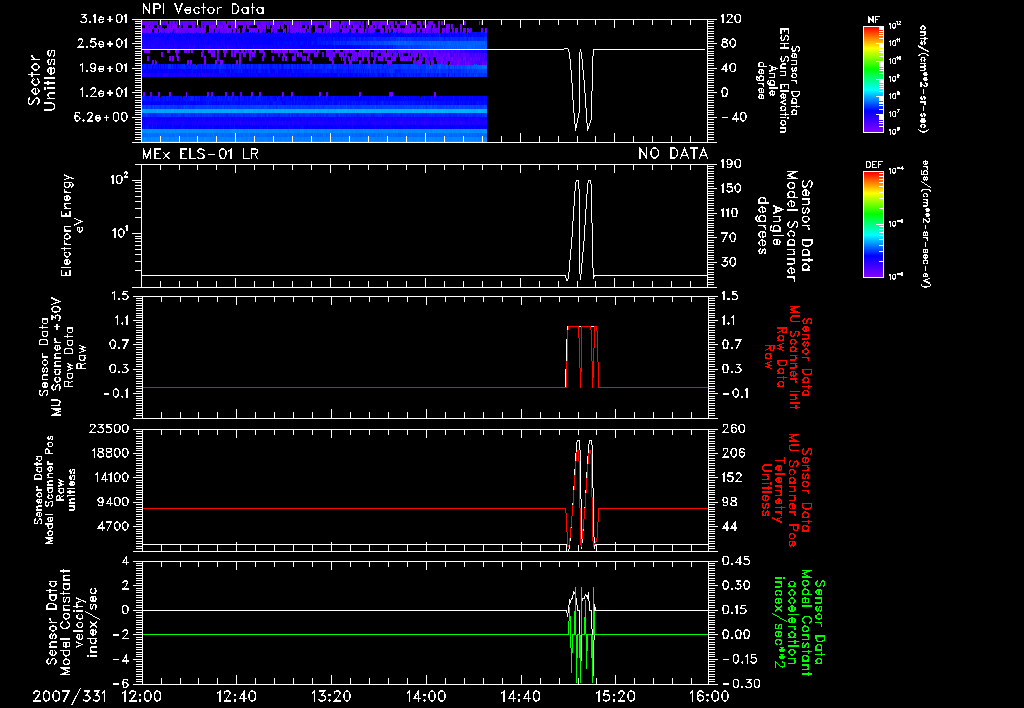Click the "Electron Energy eV" axis label

click(72, 225)
